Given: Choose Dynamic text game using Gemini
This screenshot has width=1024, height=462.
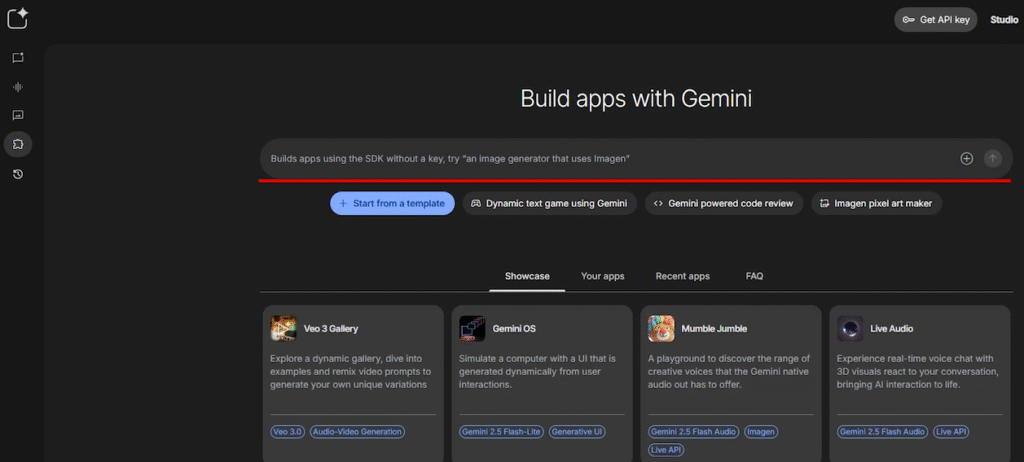Looking at the screenshot, I should pos(550,203).
